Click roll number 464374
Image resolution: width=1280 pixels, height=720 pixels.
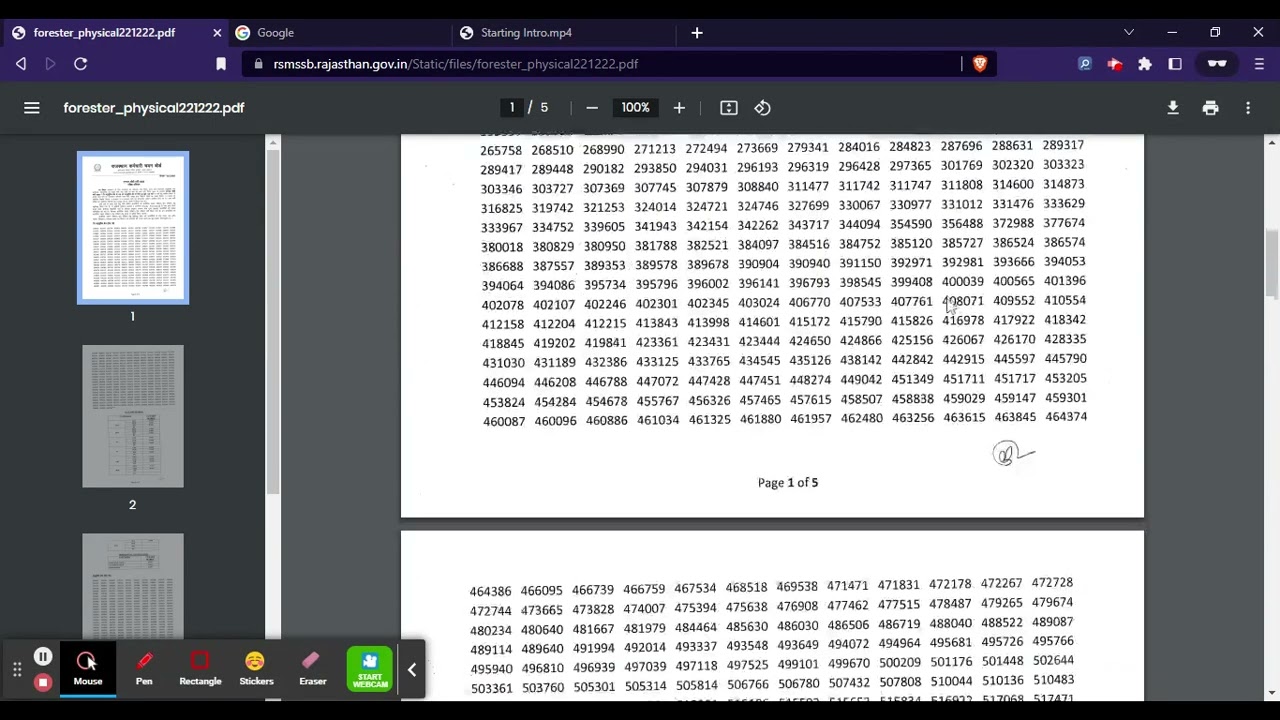1066,417
